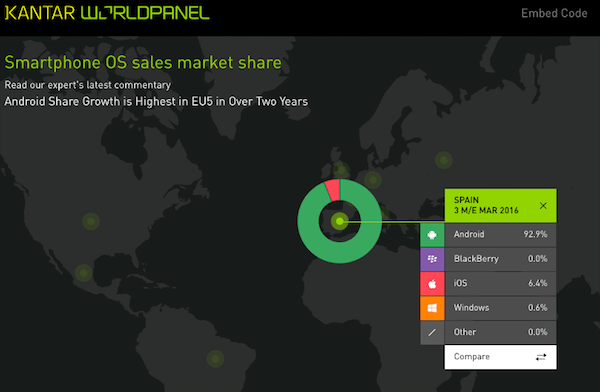600x392 pixels.
Task: Click the Other slash icon
Action: [x=432, y=333]
